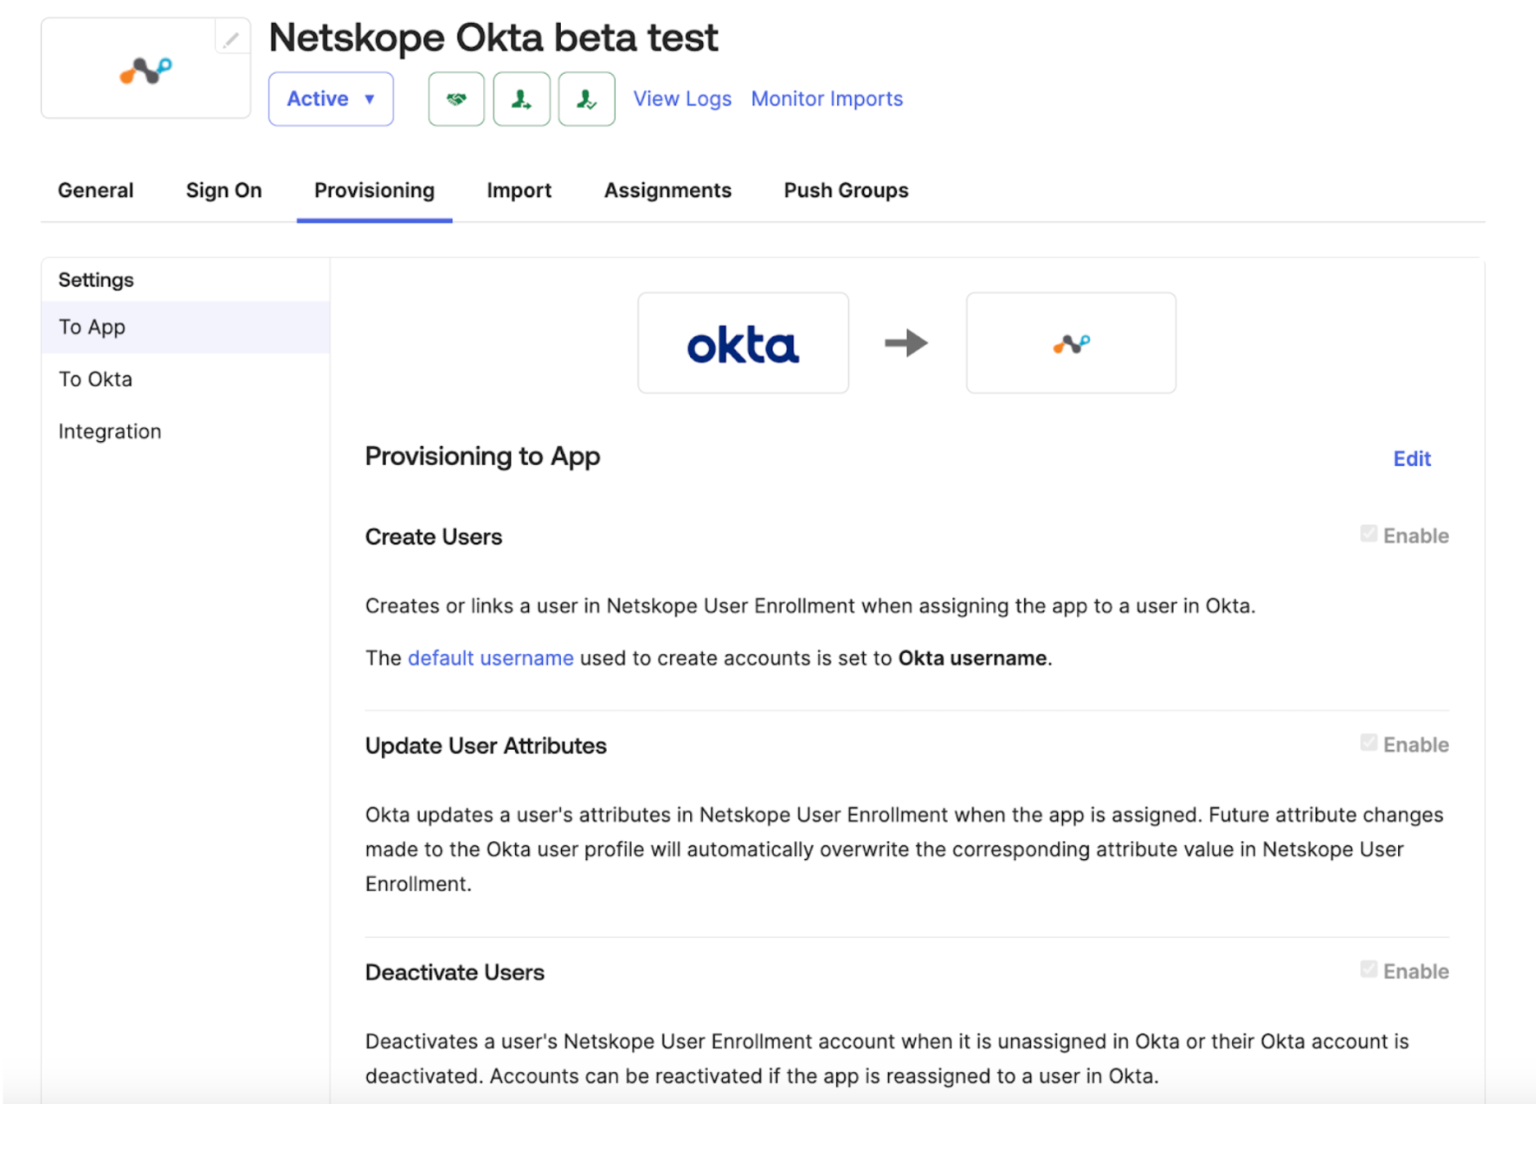Enable Update User Attributes
This screenshot has height=1150, width=1536.
point(1369,743)
